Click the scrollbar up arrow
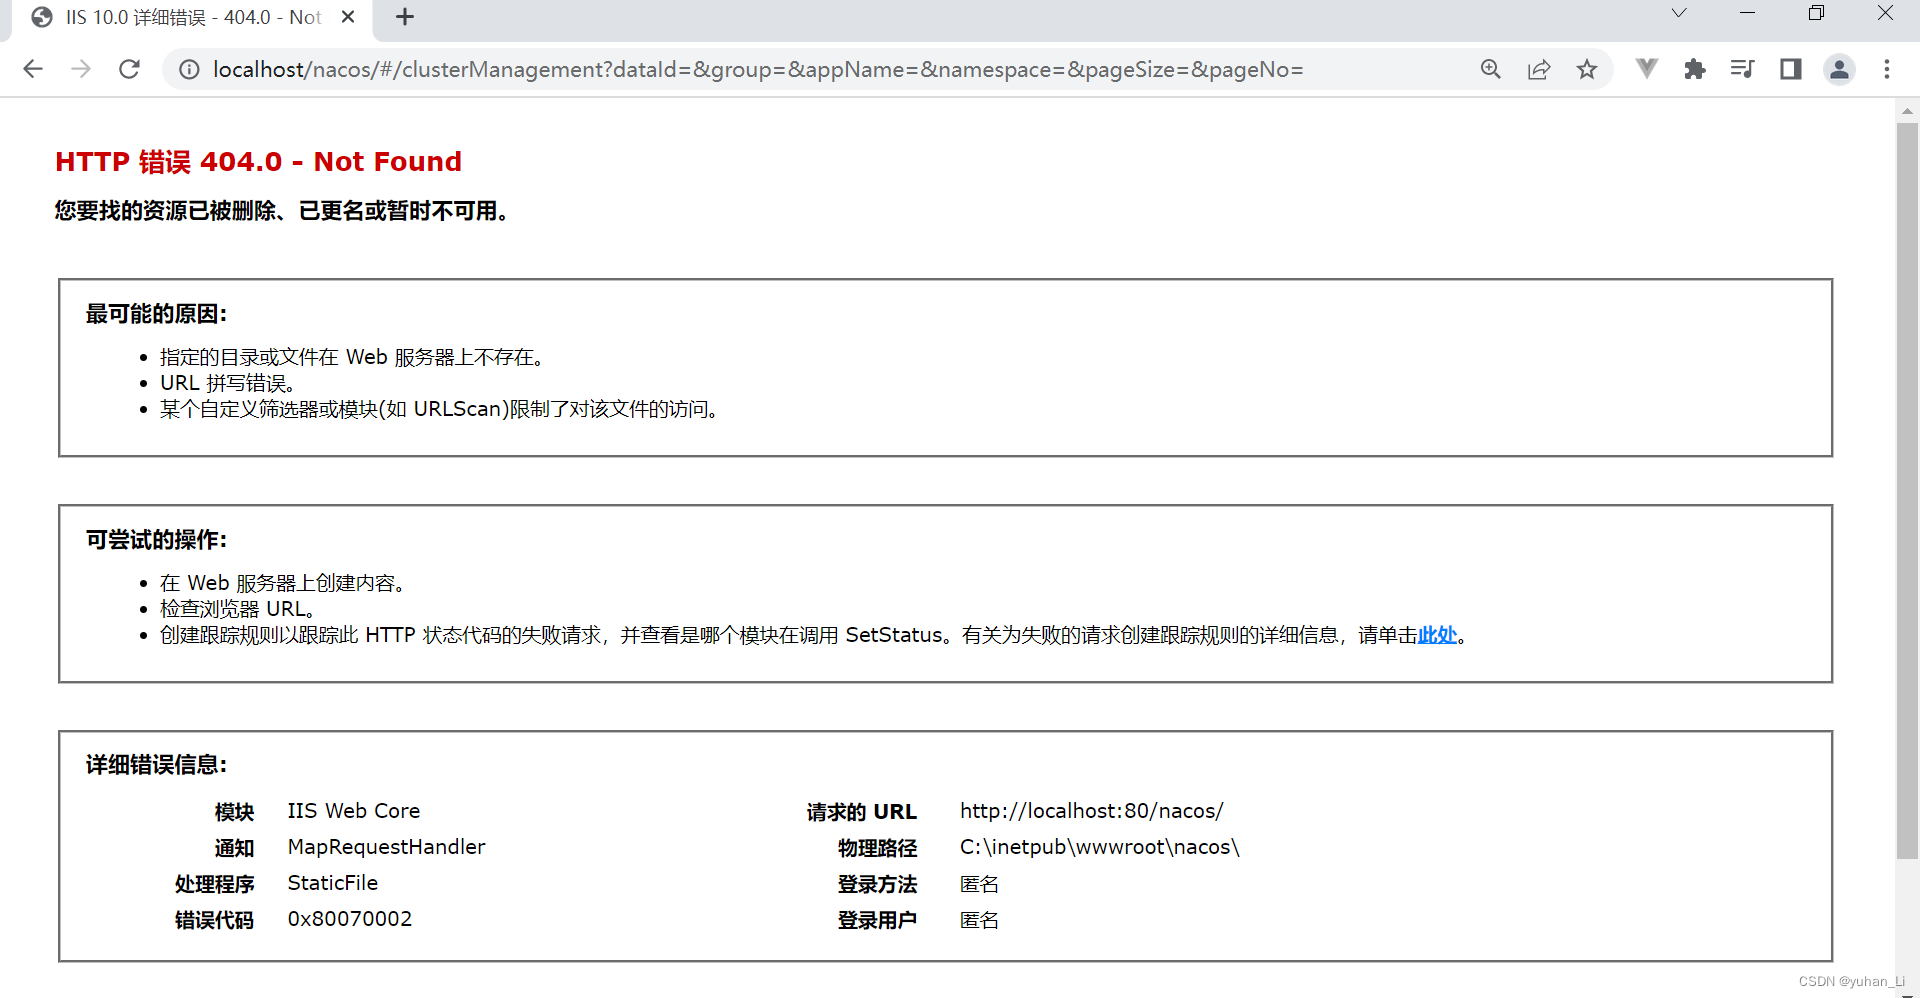 point(1907,111)
